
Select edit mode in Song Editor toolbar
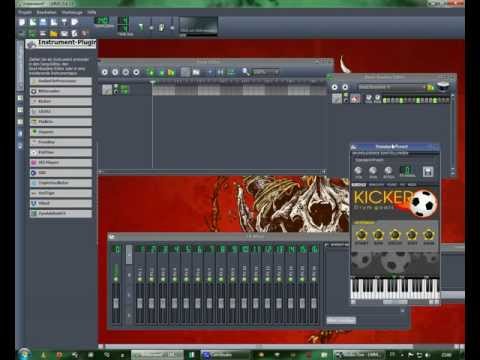click(x=196, y=72)
